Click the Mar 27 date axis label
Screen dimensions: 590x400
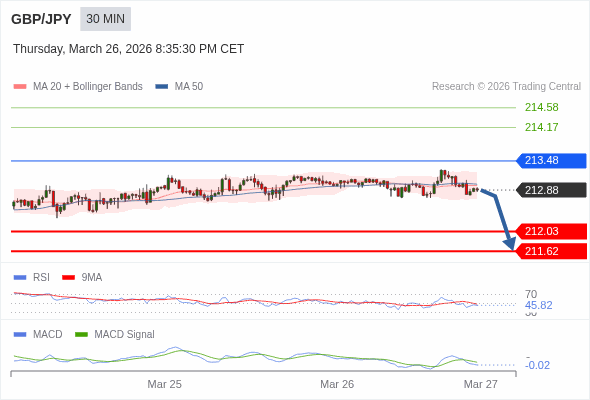(x=481, y=384)
